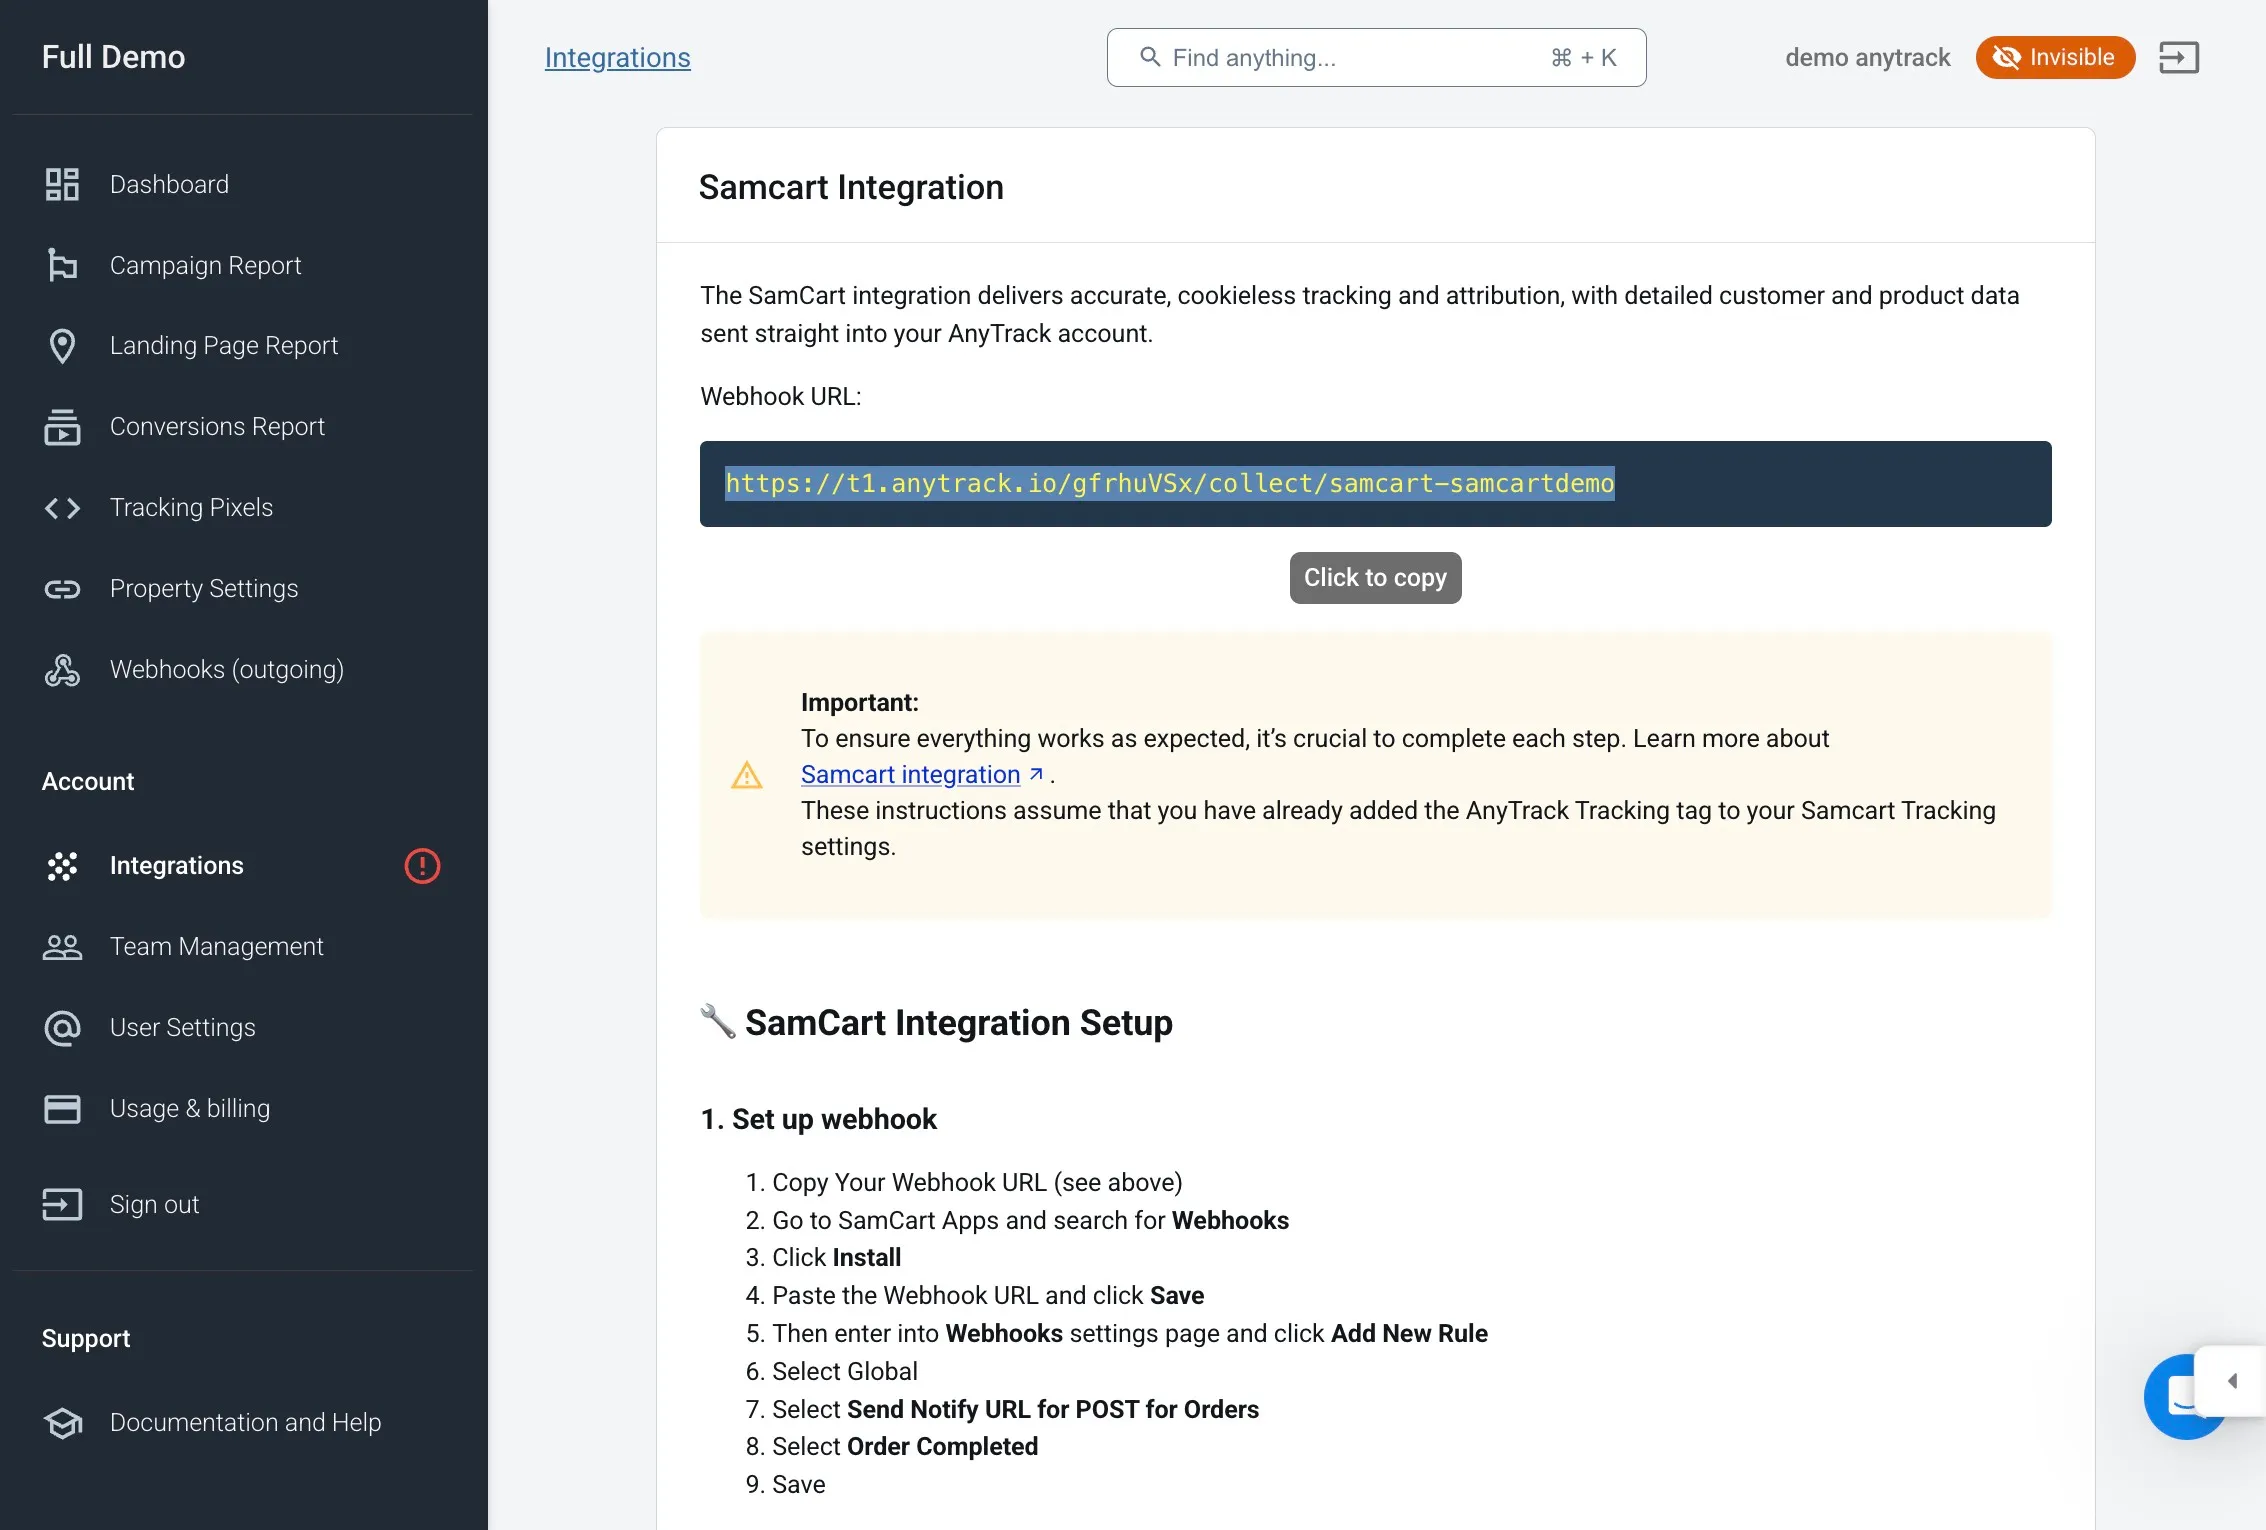Click the warning triangle icon in notice
This screenshot has width=2266, height=1530.
(x=746, y=775)
